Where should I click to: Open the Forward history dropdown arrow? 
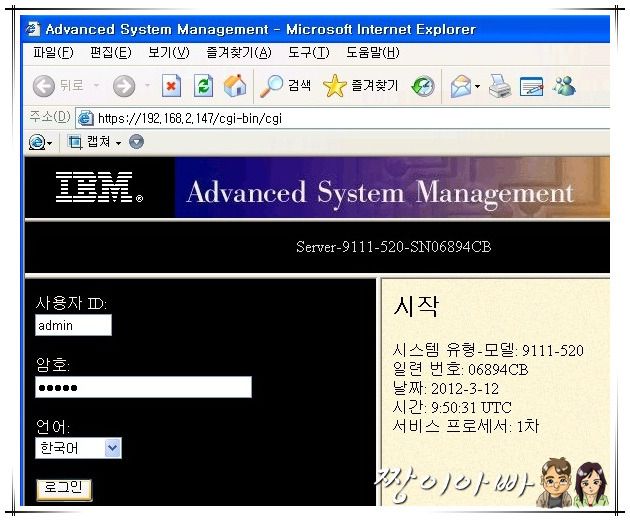click(147, 85)
